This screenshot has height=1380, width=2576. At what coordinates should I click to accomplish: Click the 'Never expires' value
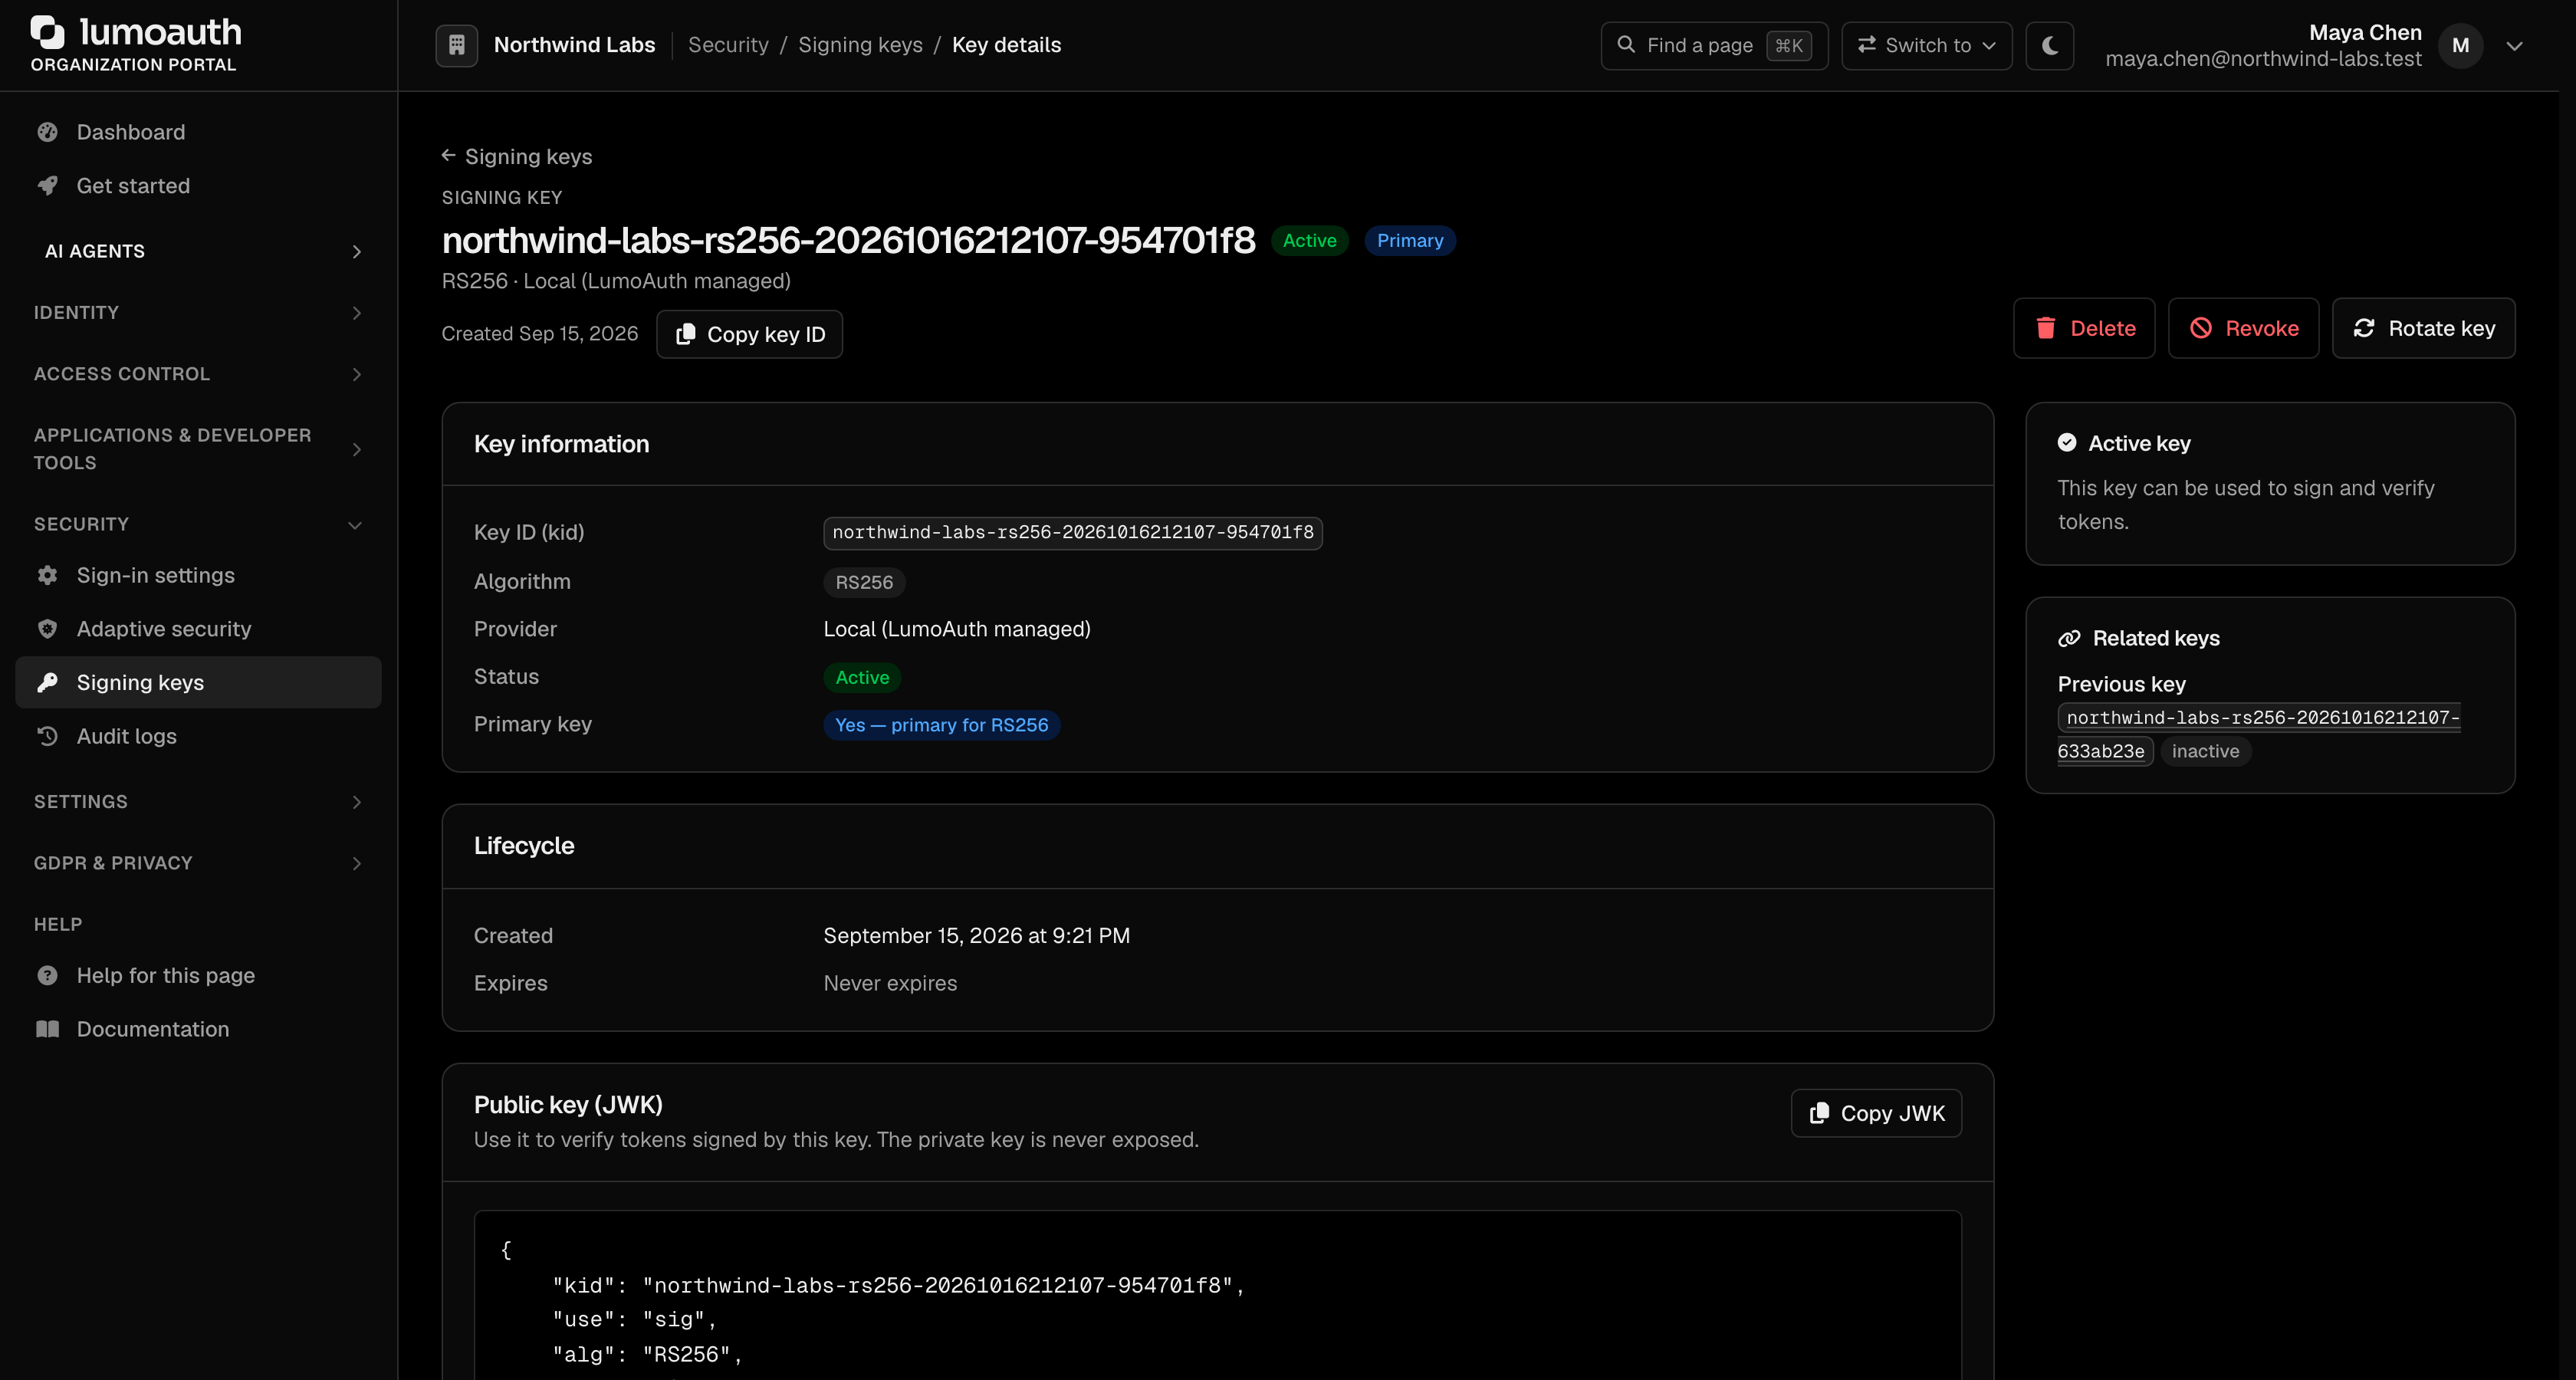(890, 983)
